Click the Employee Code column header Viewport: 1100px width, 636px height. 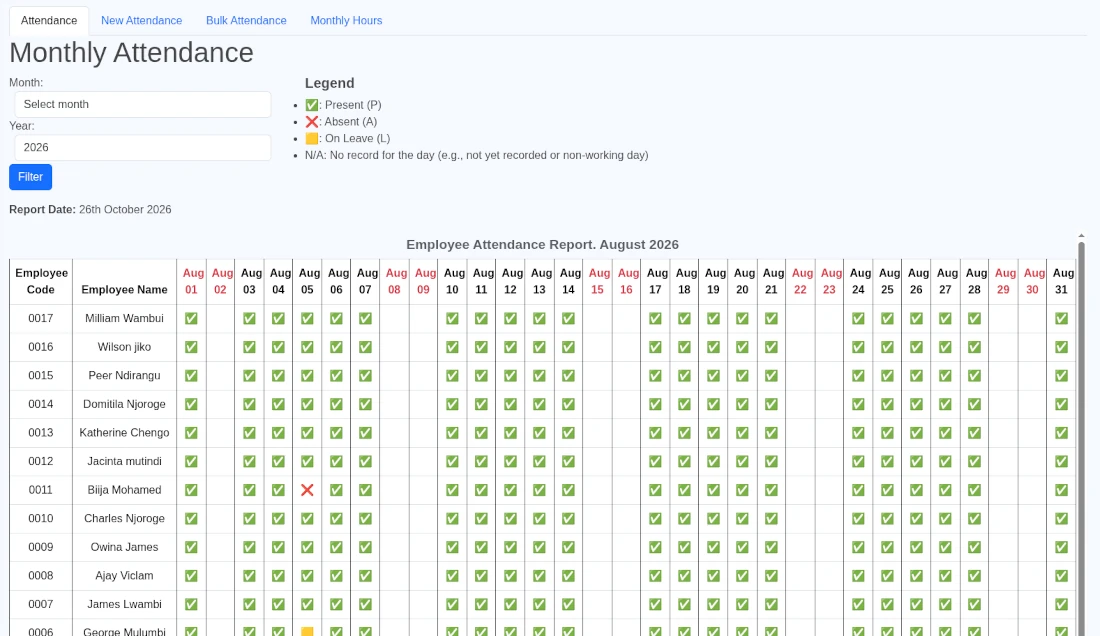41,281
